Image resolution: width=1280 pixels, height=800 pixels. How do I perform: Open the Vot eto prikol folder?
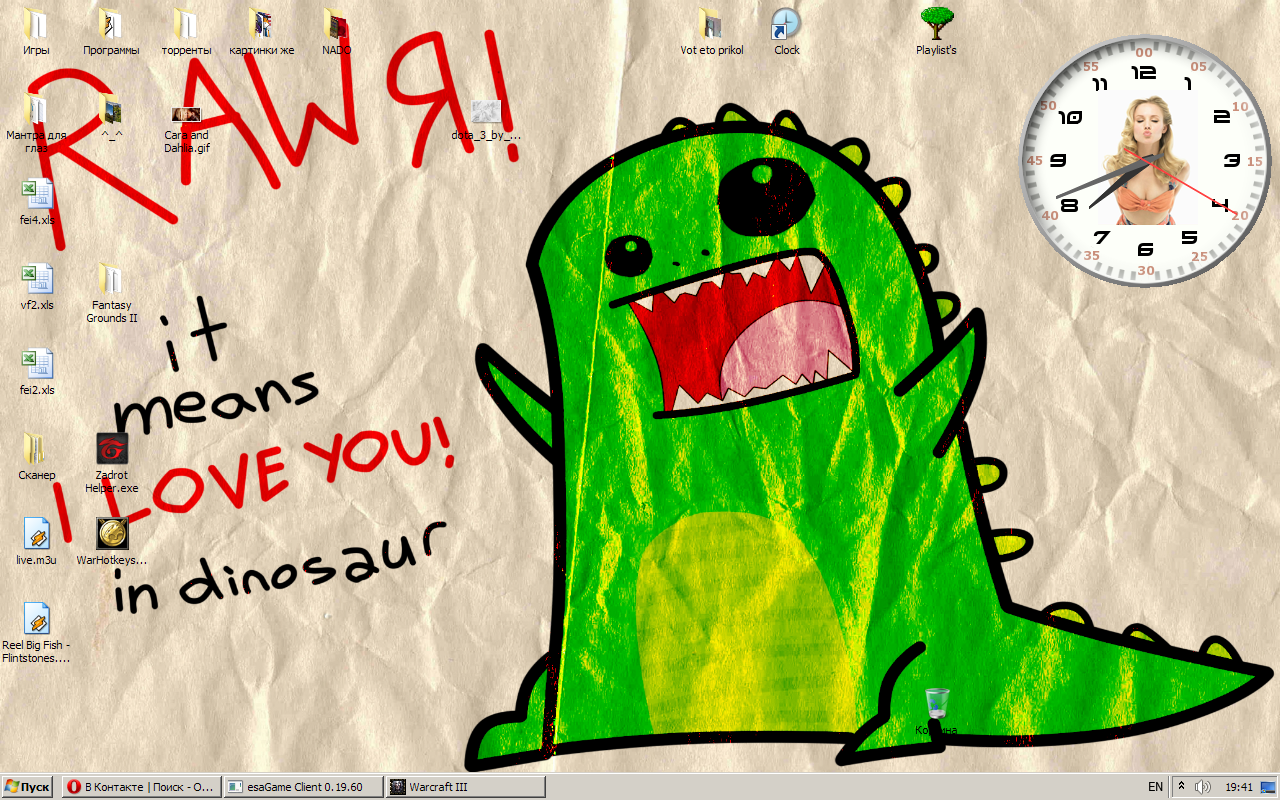(711, 23)
